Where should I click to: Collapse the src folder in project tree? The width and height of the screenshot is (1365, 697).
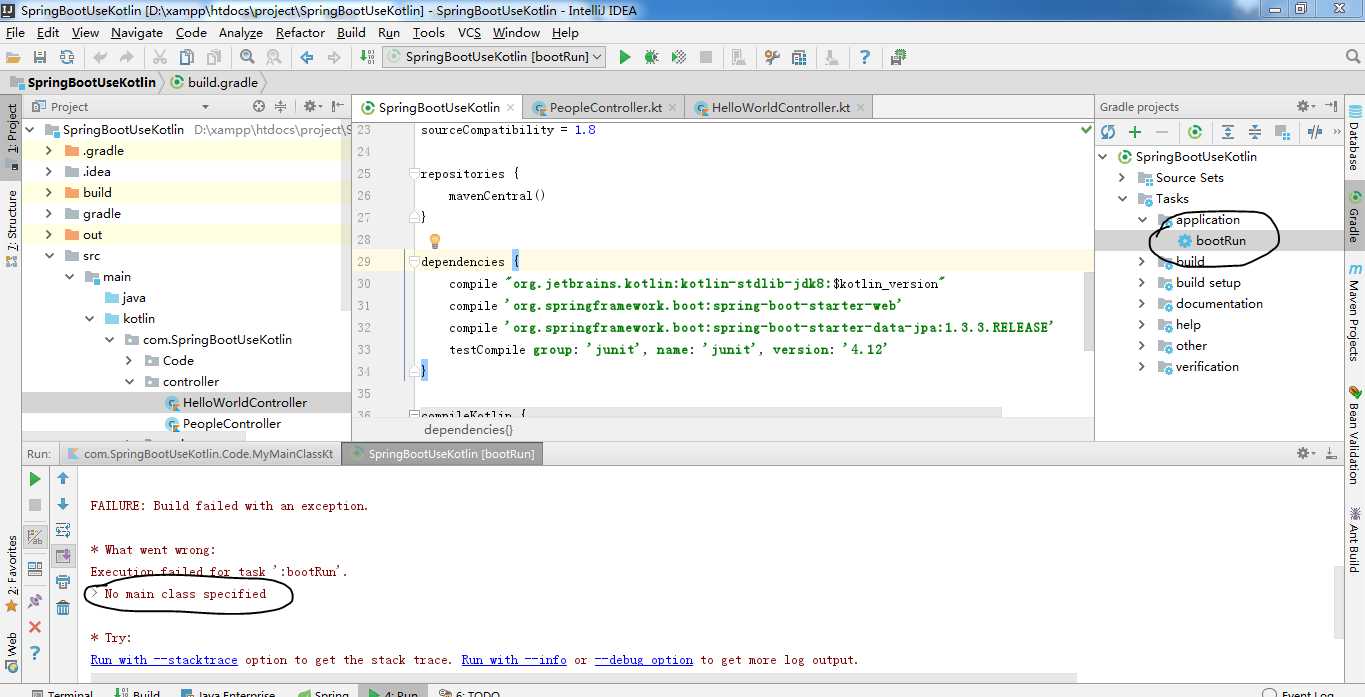pyautogui.click(x=49, y=255)
